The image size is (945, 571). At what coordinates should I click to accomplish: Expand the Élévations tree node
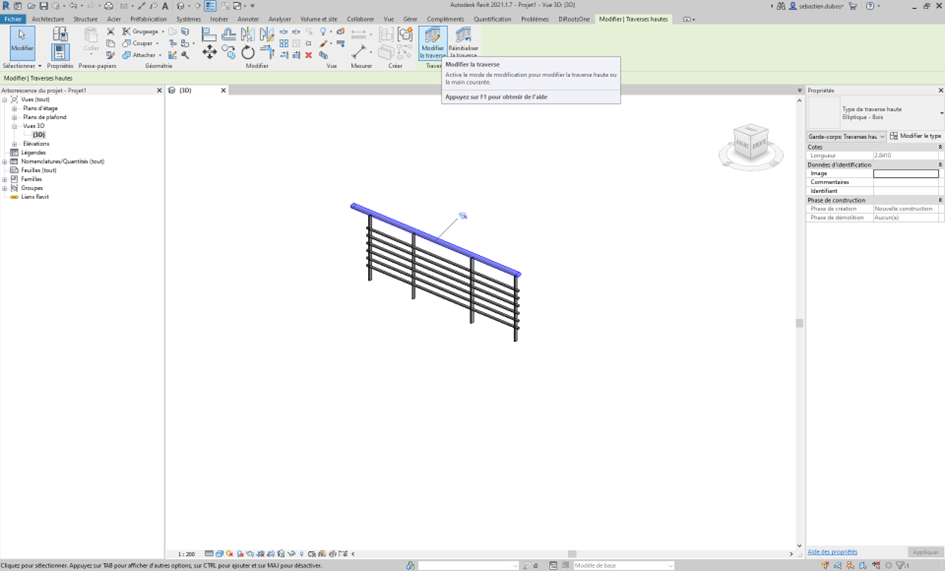point(14,144)
